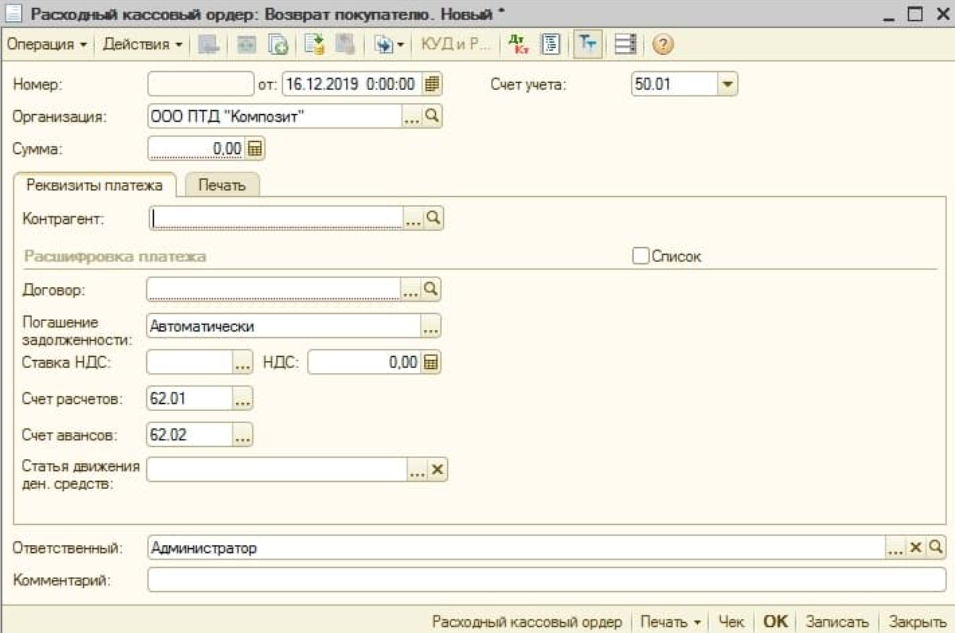The width and height of the screenshot is (955, 633).
Task: Open the calendar picker next to the date
Action: click(x=432, y=85)
